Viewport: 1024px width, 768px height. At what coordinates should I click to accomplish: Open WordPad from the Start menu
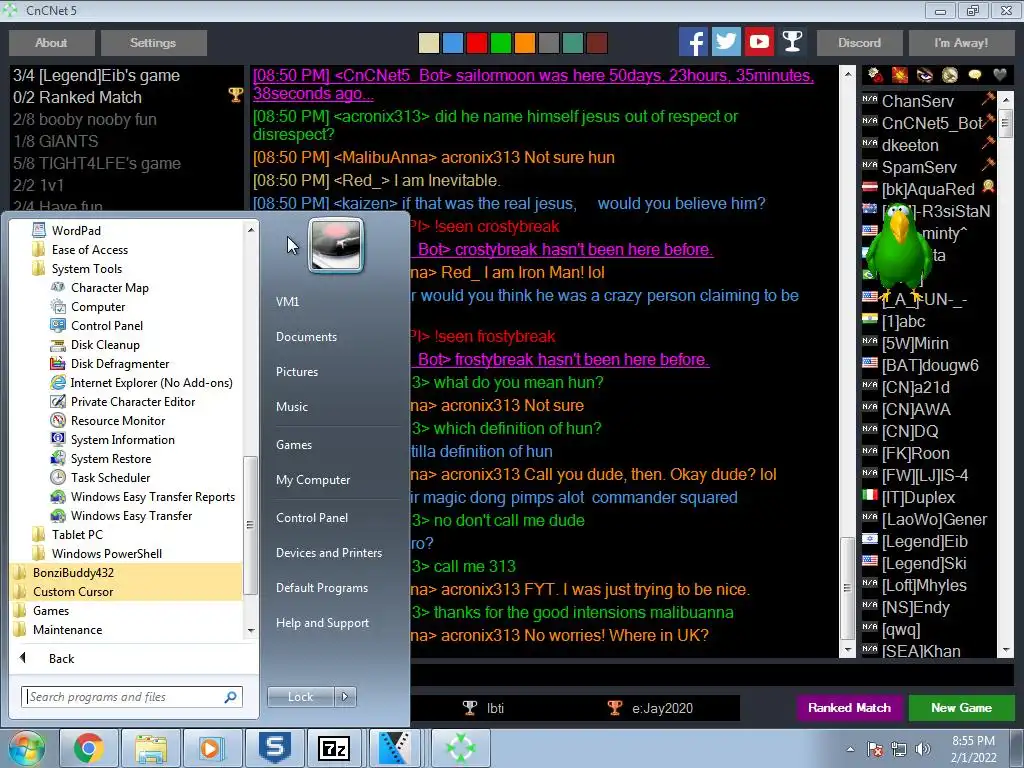click(76, 231)
